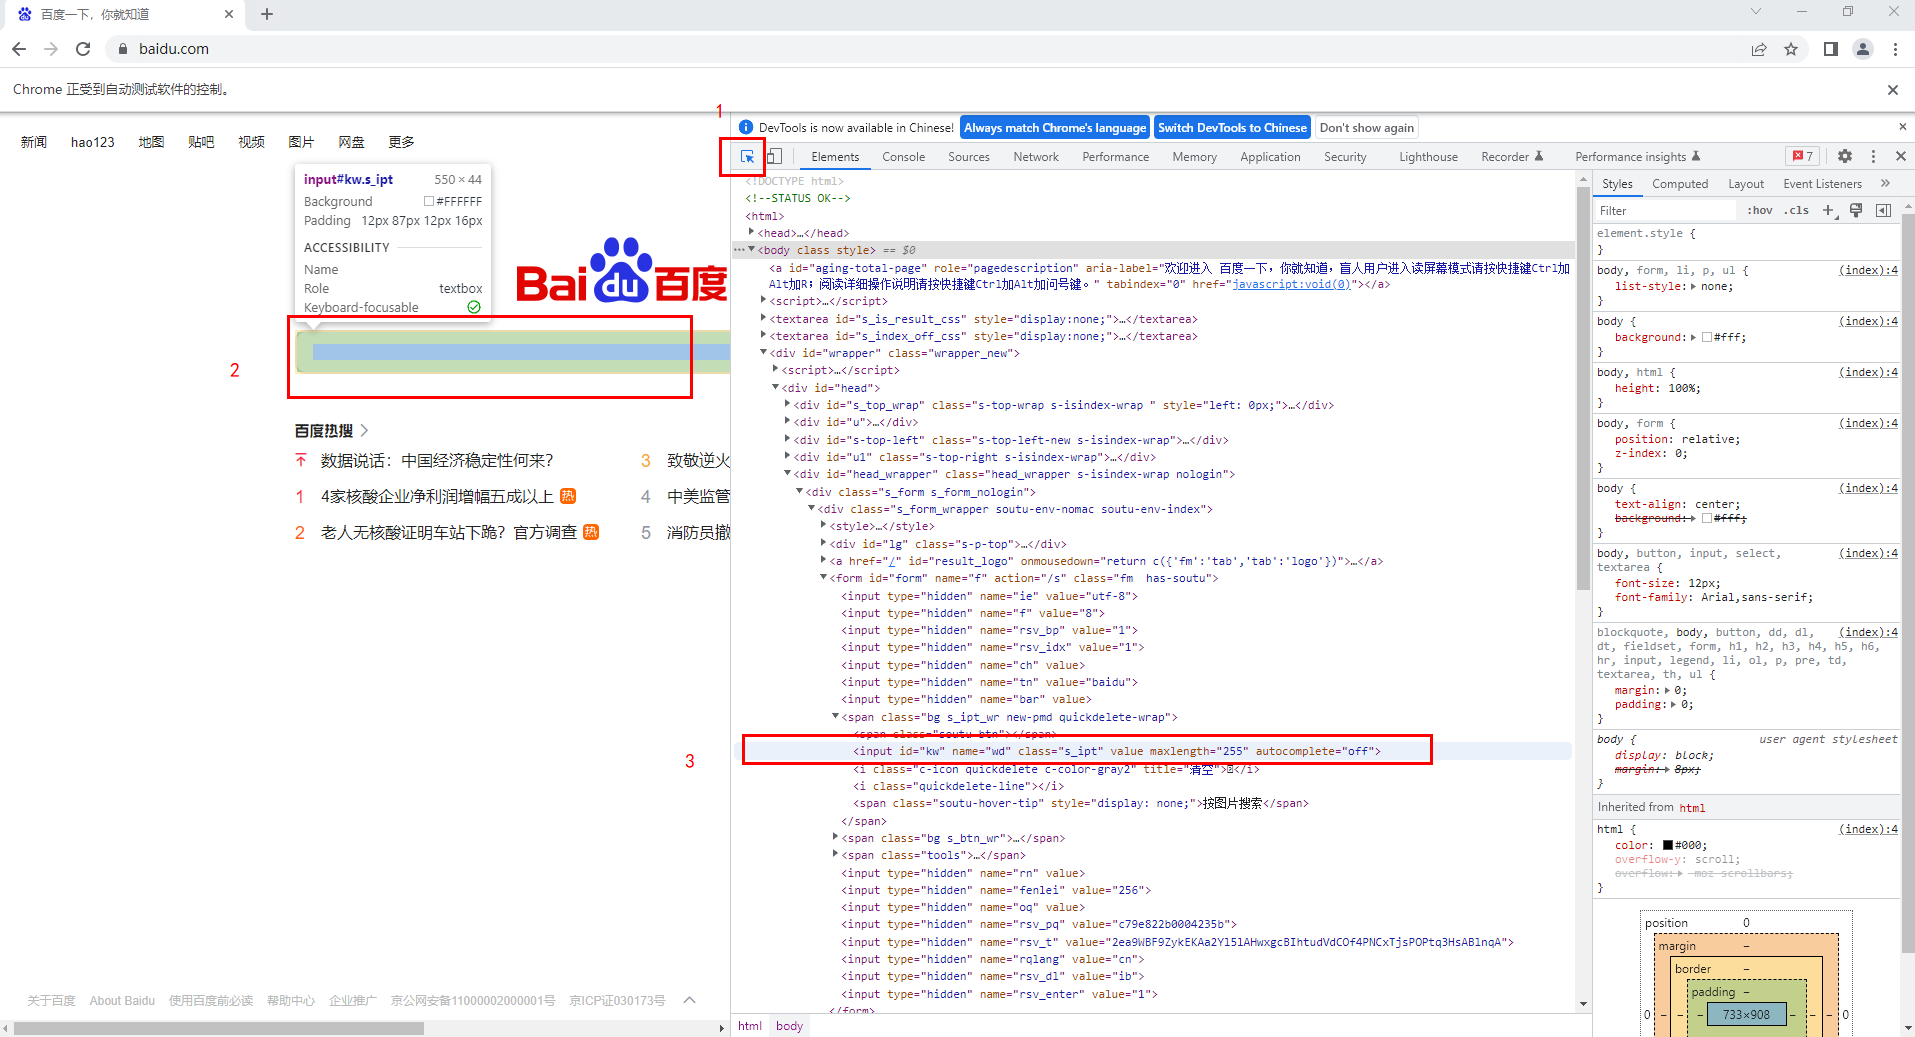Open the browser side panel

(1831, 49)
